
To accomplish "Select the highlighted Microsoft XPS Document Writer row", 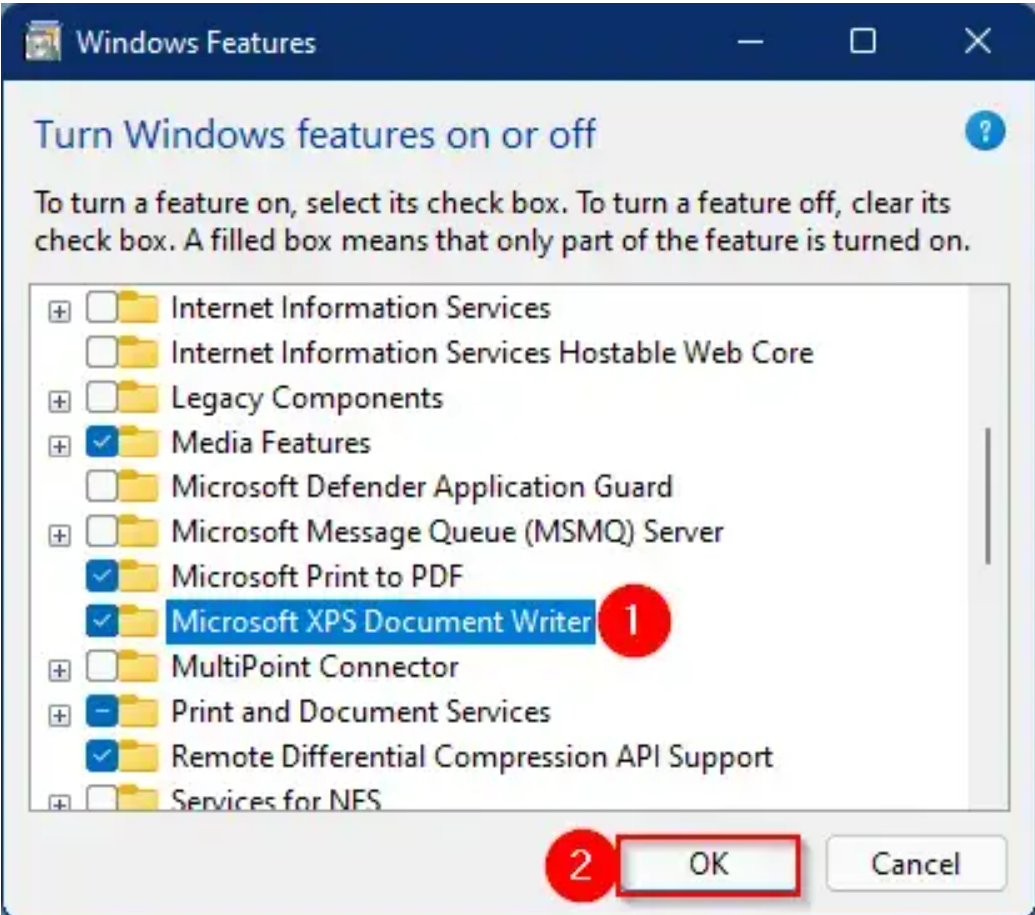I will [x=380, y=622].
